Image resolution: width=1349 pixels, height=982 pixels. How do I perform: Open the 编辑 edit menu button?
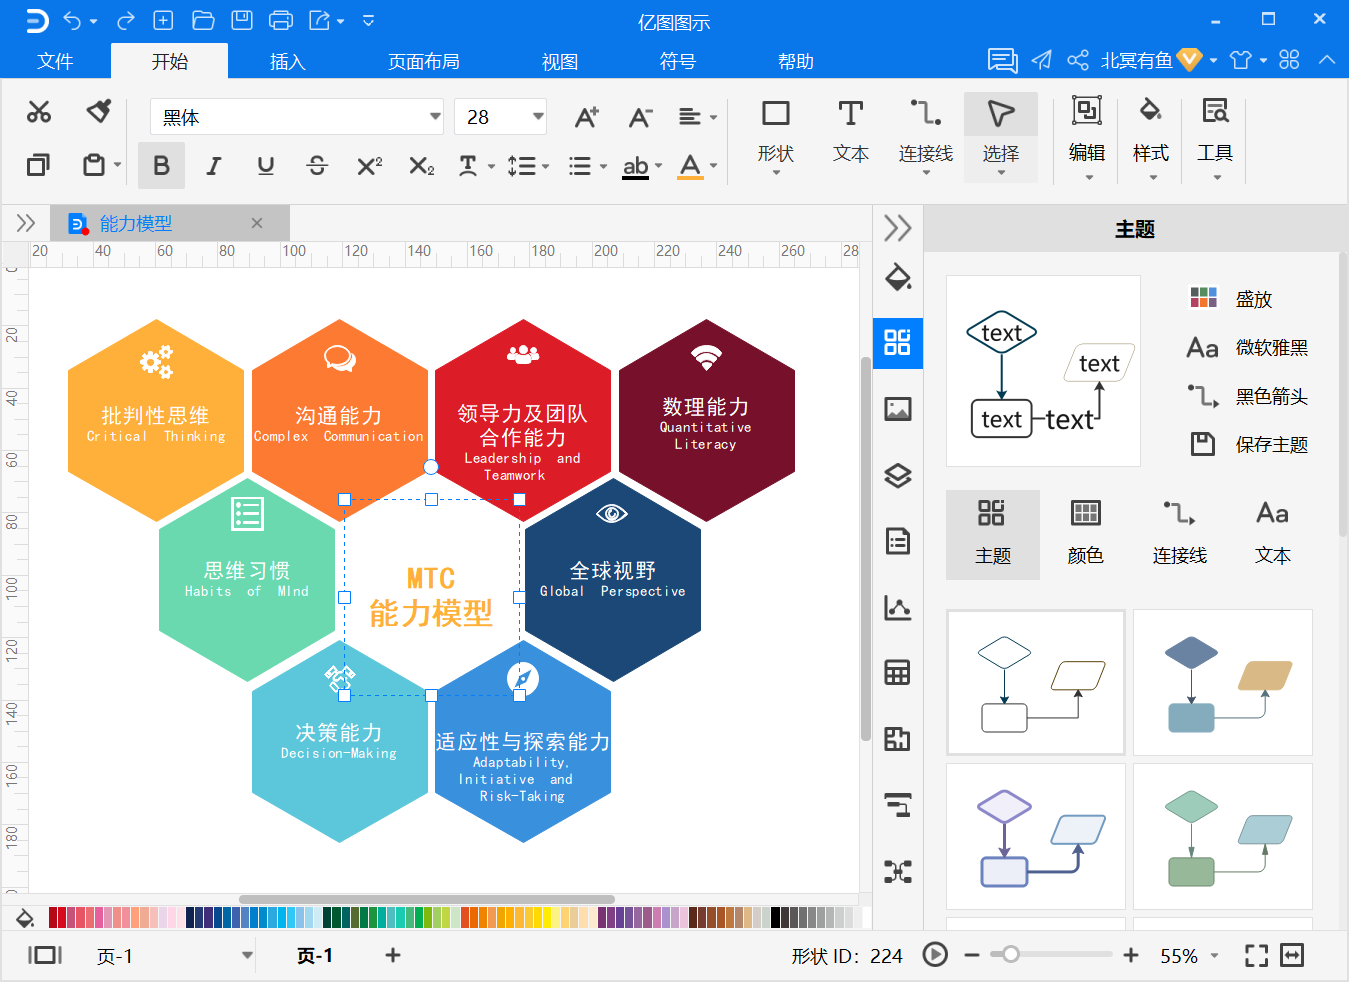pyautogui.click(x=1087, y=137)
